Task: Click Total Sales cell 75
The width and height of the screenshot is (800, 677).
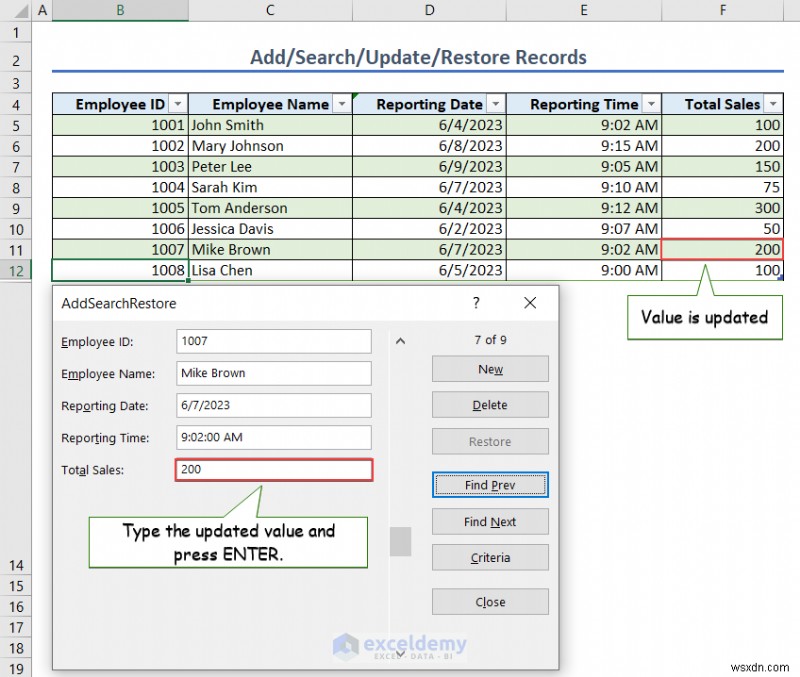Action: [x=722, y=187]
